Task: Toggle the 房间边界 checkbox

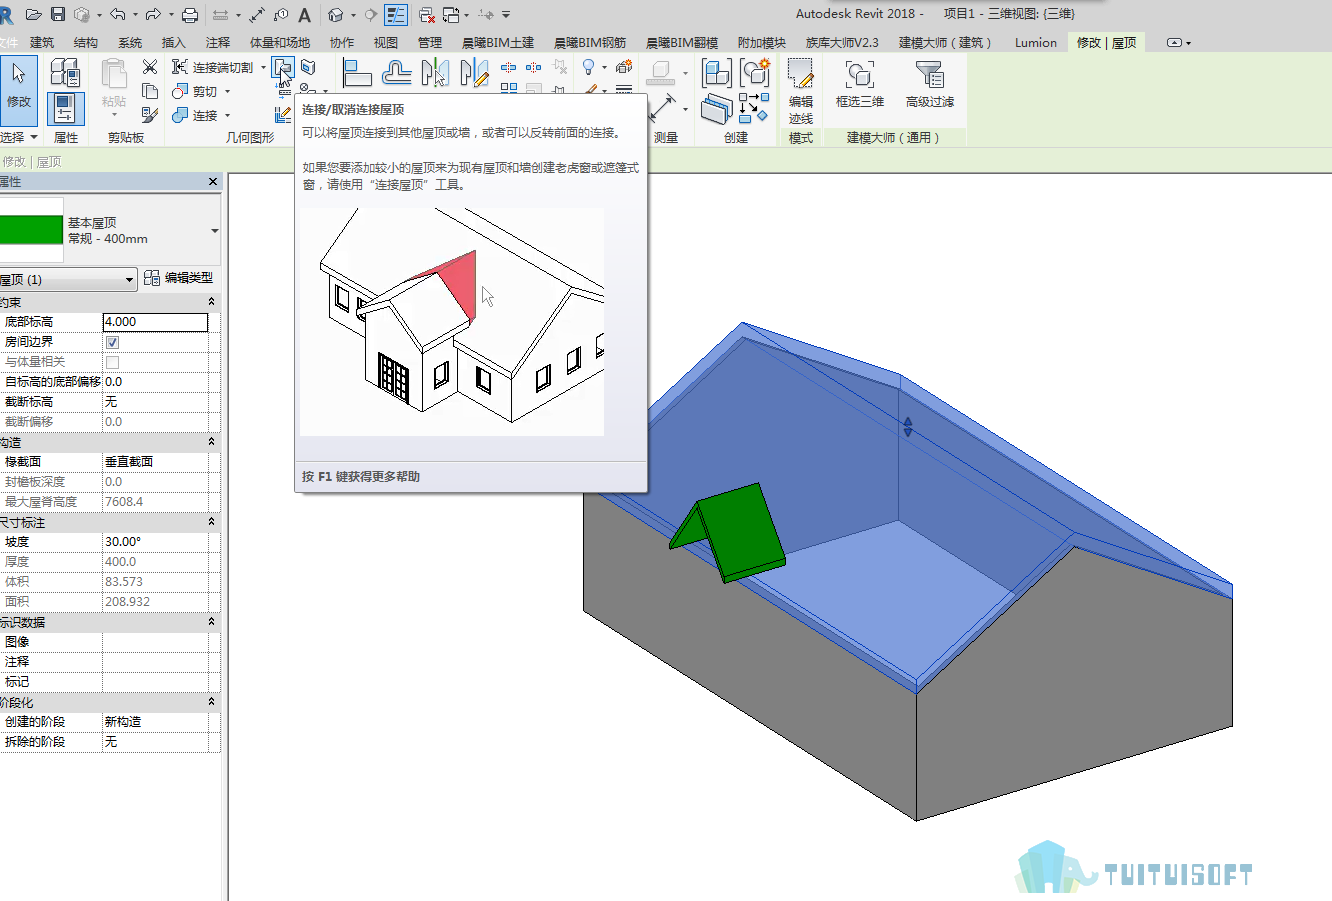Action: pos(112,342)
